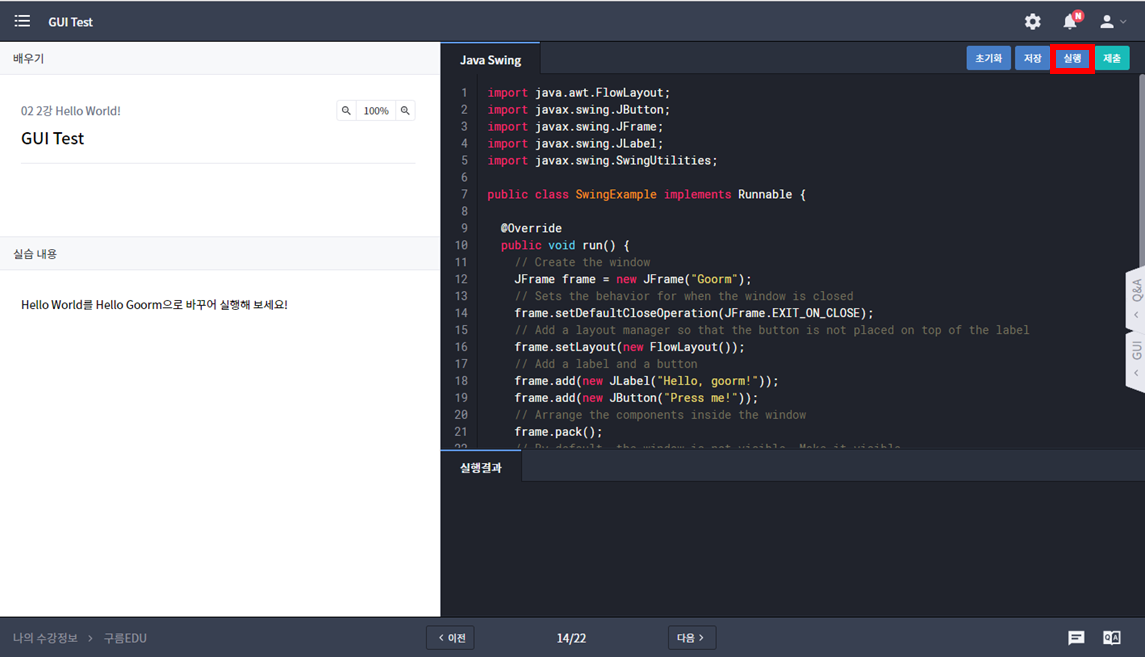The height and width of the screenshot is (657, 1145).
Task: Click the 실행 run button
Action: coord(1072,58)
